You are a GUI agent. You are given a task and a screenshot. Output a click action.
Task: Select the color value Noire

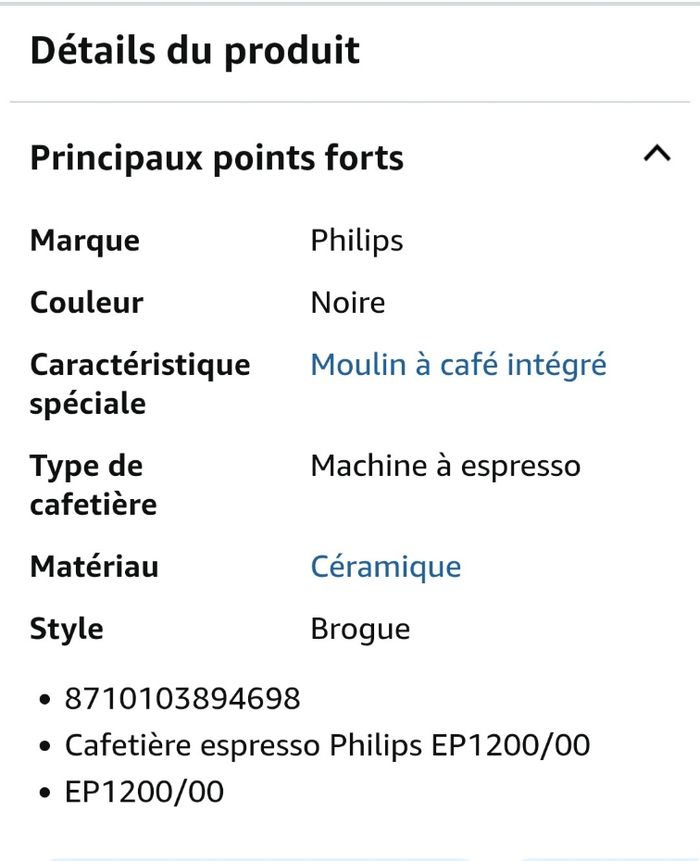click(348, 302)
